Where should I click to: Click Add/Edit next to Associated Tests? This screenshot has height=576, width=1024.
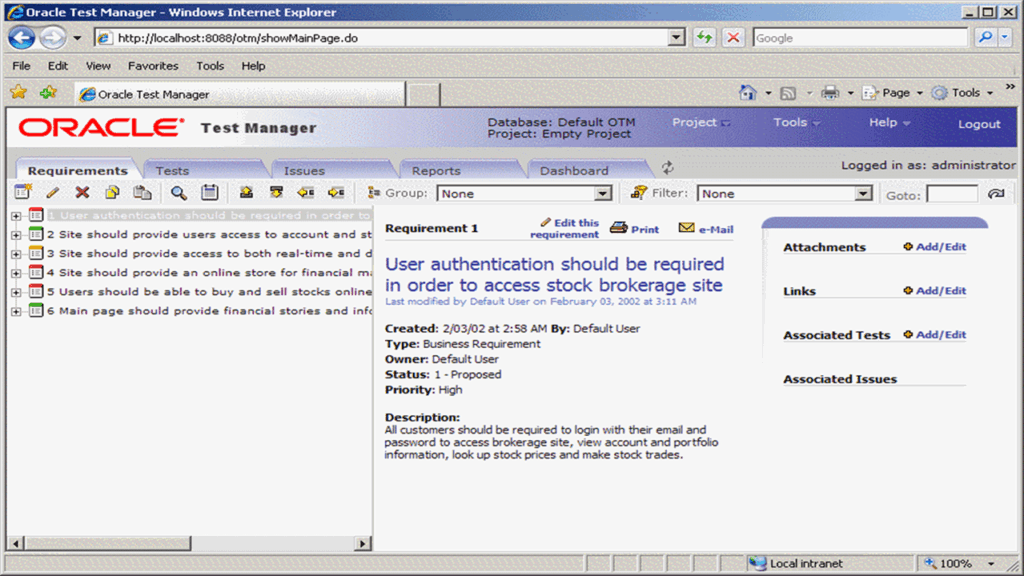pyautogui.click(x=941, y=334)
